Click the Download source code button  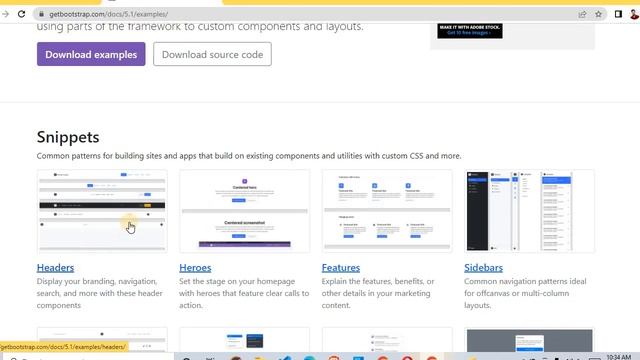[212, 54]
